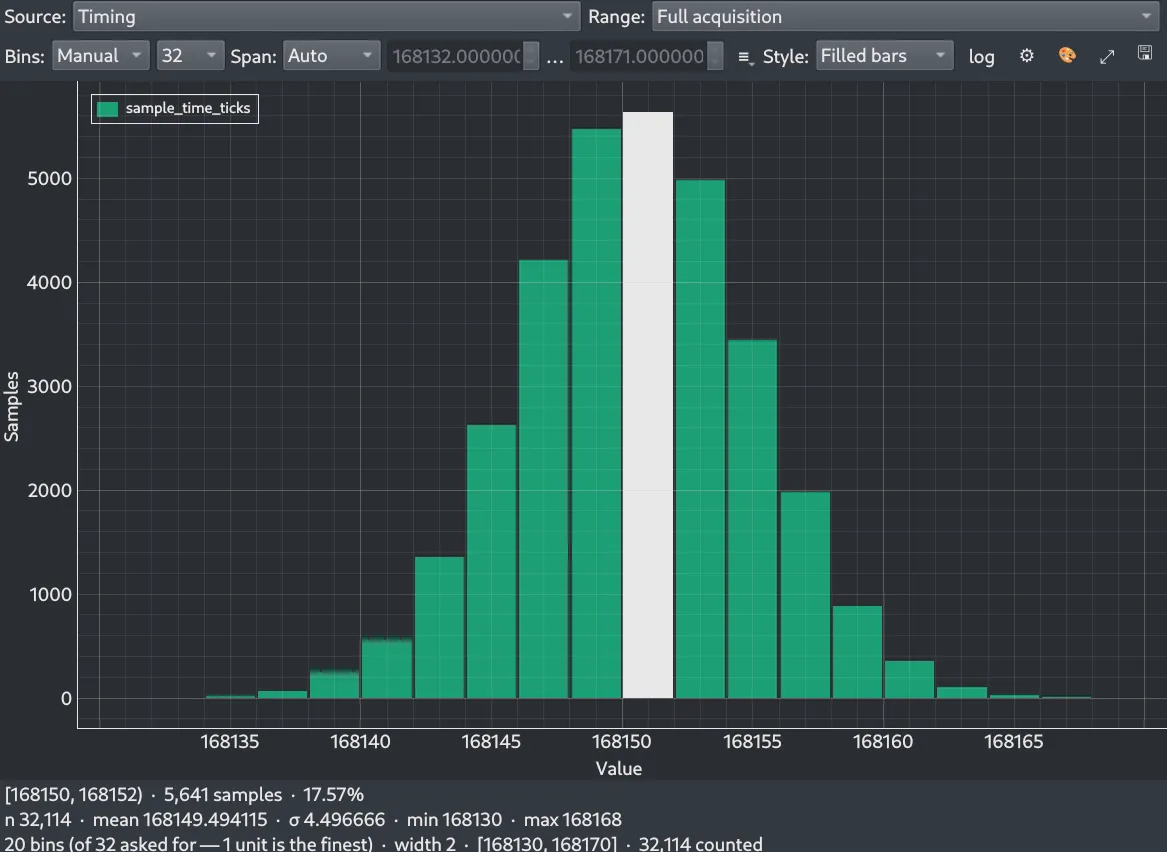
Task: Click the status text 5,641 samples
Action: (223, 795)
